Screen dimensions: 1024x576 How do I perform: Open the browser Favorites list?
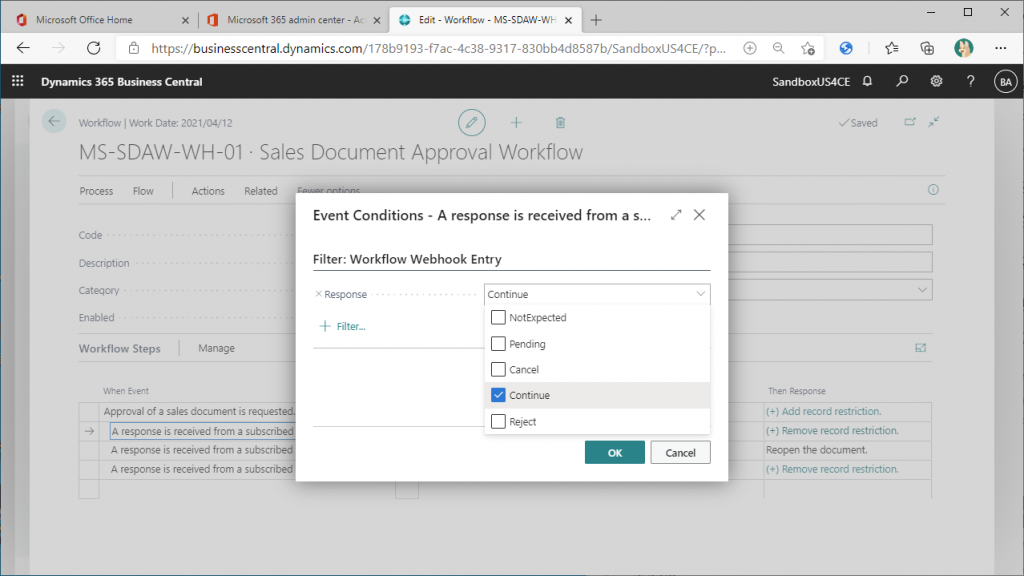click(891, 48)
